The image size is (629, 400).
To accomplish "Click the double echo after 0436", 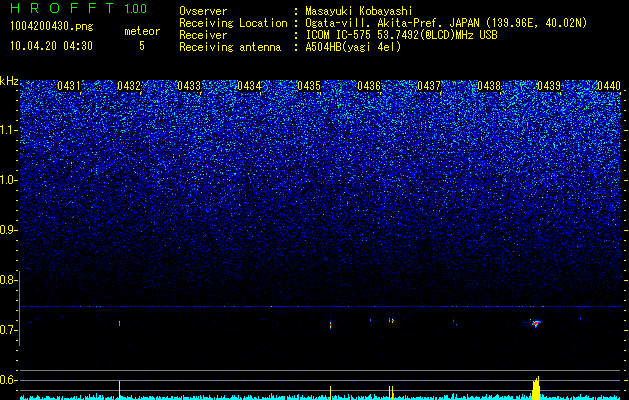I will pos(392,320).
